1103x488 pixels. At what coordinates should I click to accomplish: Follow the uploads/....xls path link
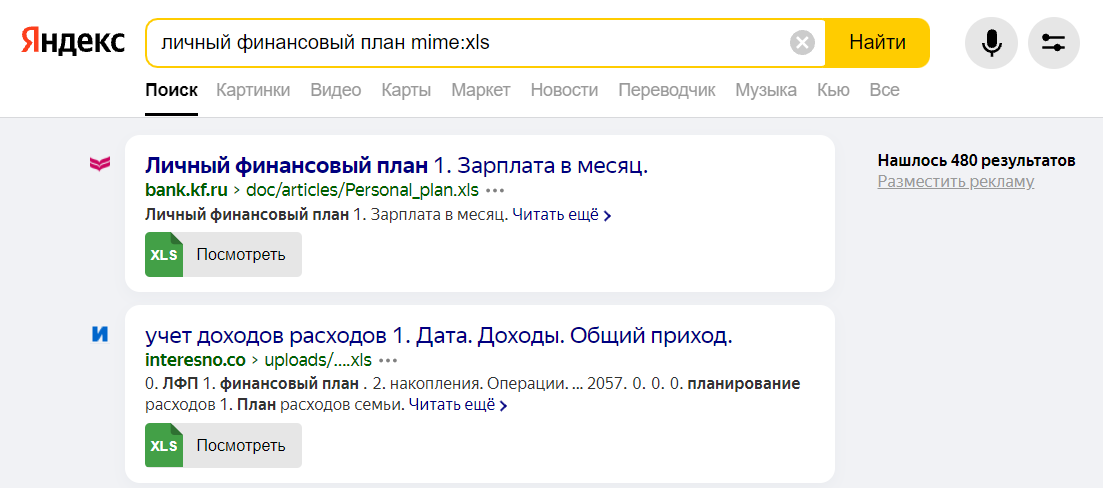coord(317,361)
